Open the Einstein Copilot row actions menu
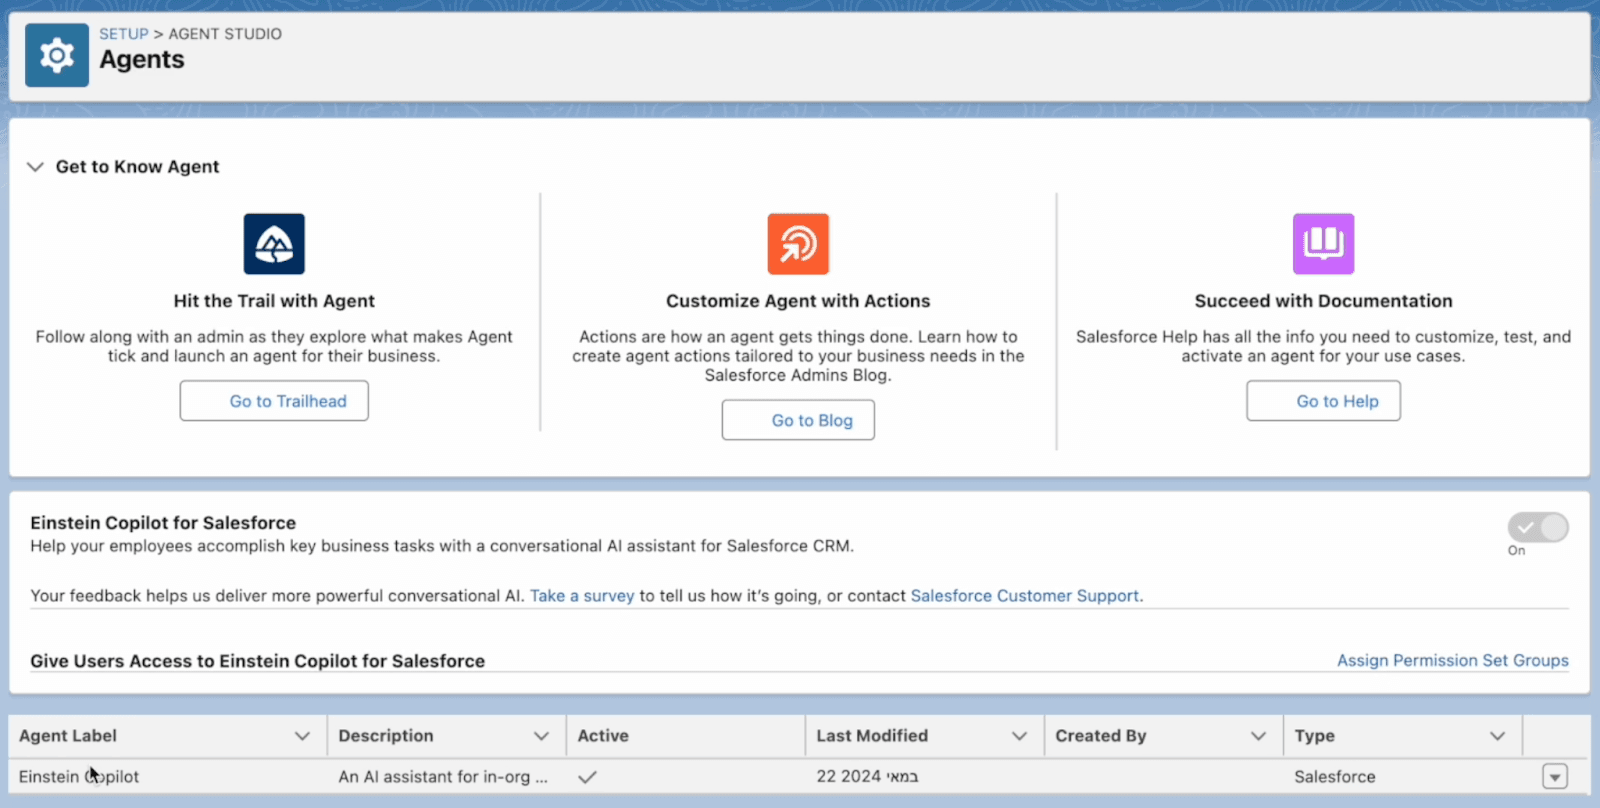Screen dimensions: 1600x808 coord(1554,776)
